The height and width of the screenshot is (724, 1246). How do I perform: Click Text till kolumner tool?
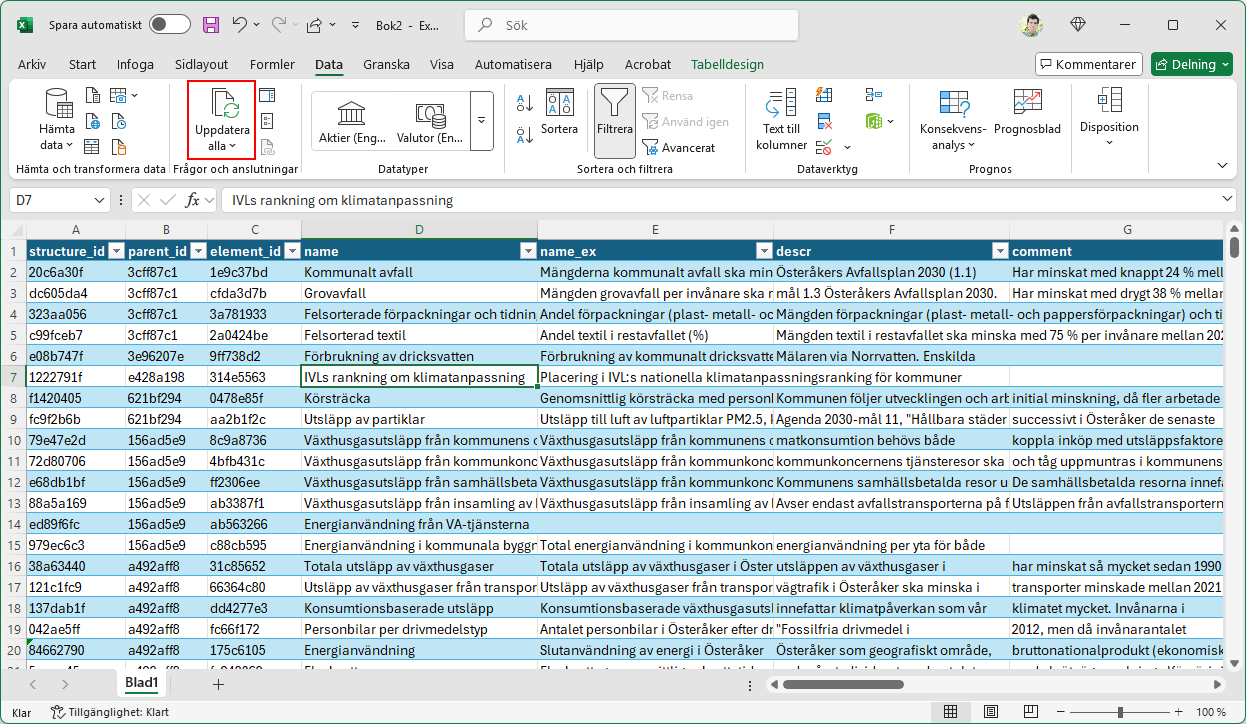(781, 121)
